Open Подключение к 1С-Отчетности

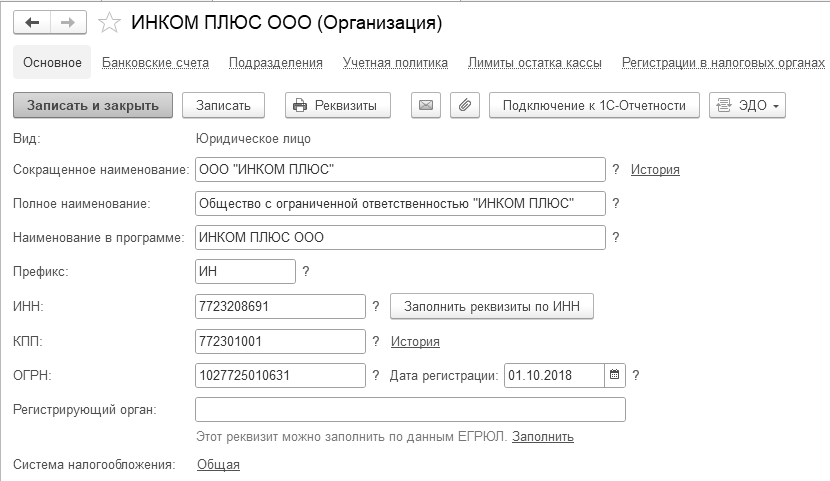(x=594, y=105)
